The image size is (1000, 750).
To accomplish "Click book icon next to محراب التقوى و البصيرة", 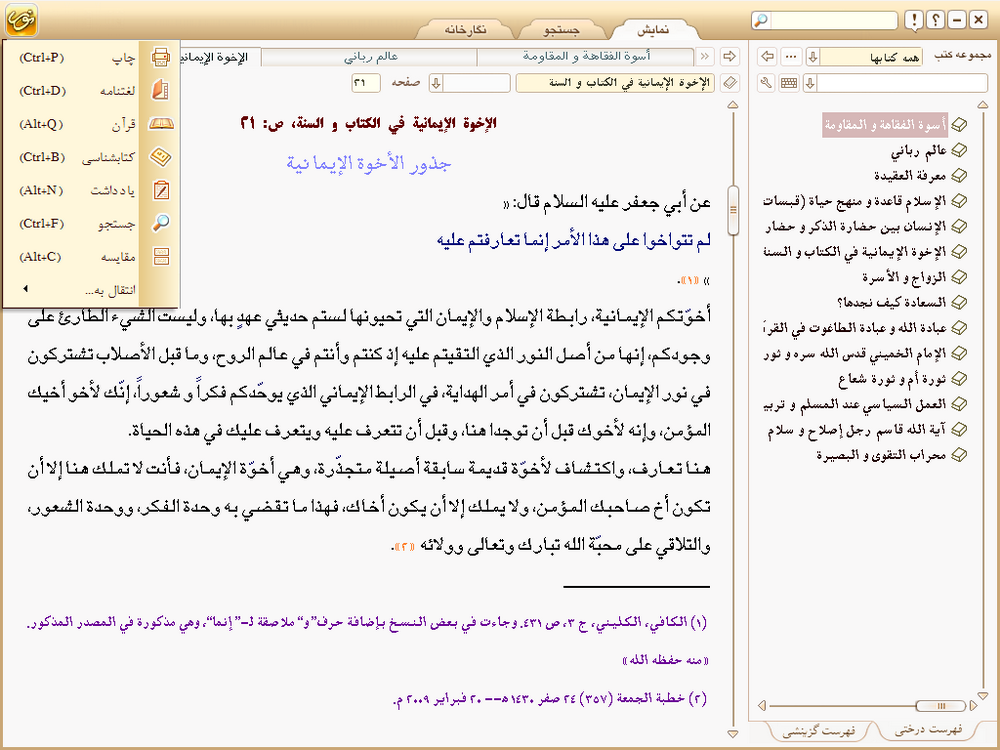I will pyautogui.click(x=959, y=455).
